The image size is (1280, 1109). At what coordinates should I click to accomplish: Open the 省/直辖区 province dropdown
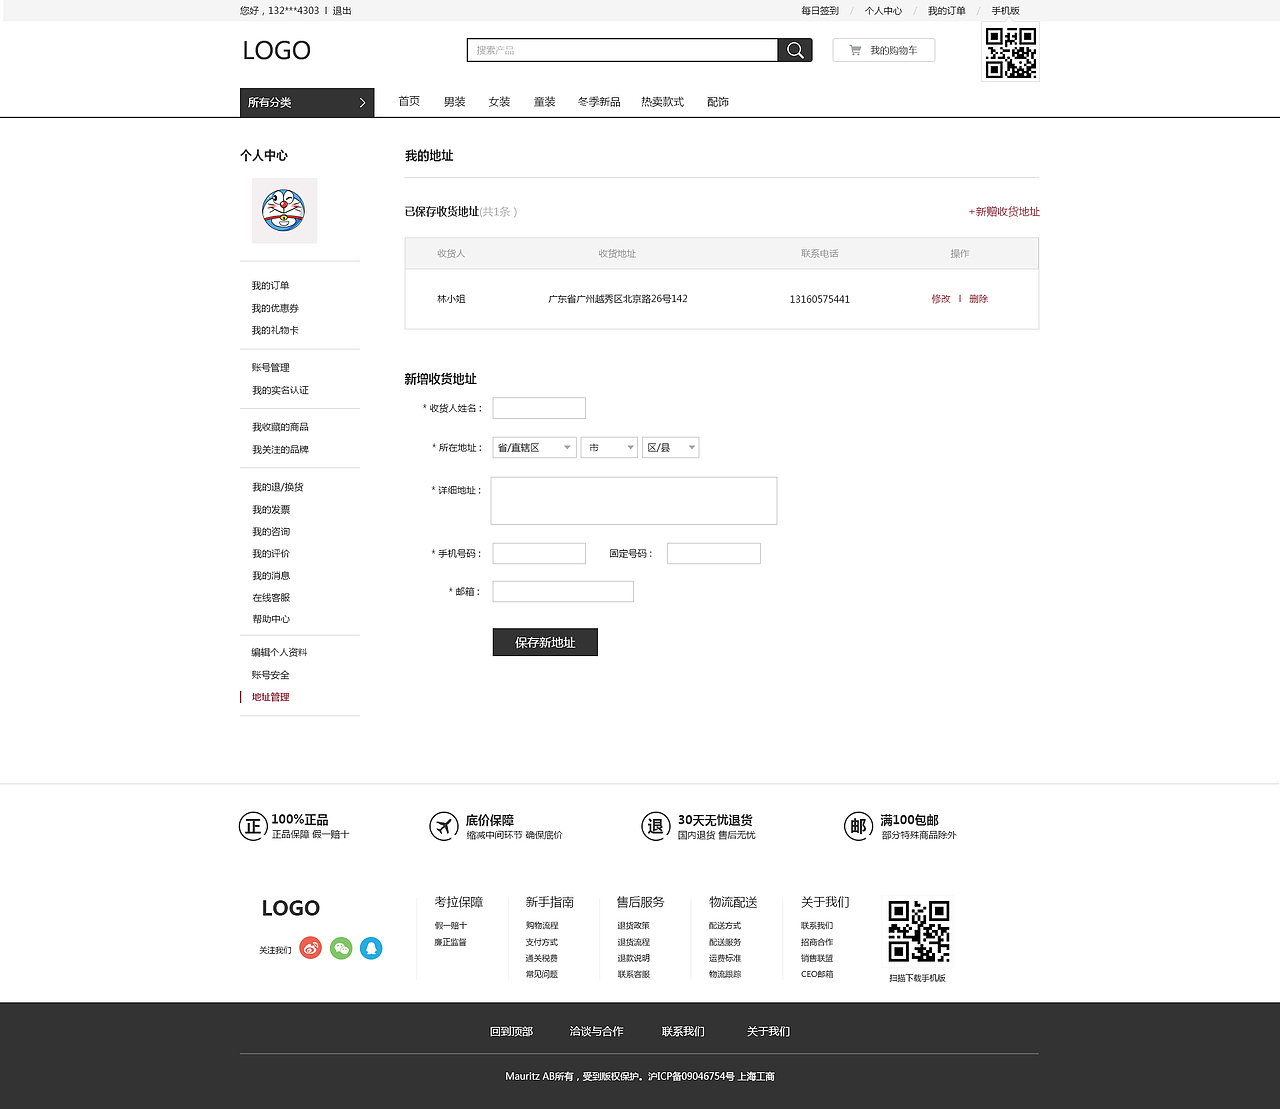[535, 448]
